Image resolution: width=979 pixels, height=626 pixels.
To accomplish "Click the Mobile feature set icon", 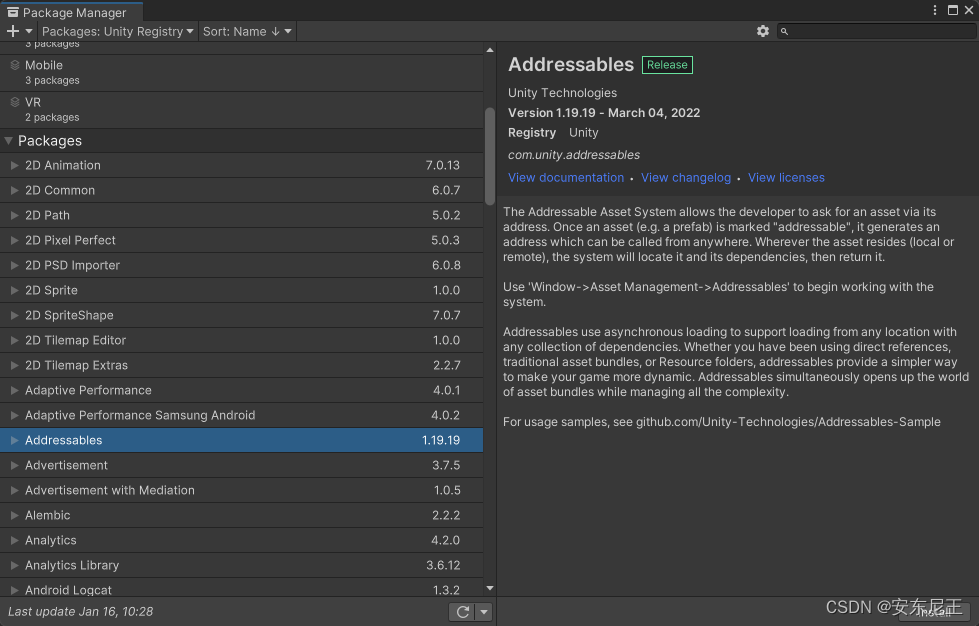I will coord(15,65).
